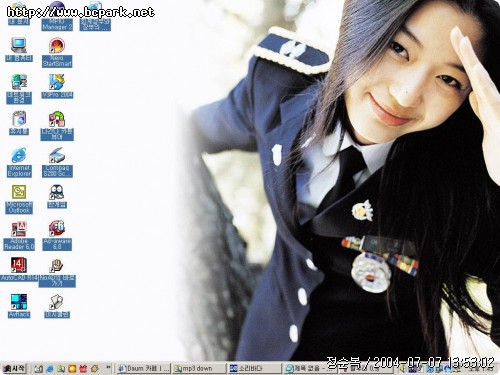Launch Internet Explorer from the desktop
500x375 pixels.
(19, 162)
